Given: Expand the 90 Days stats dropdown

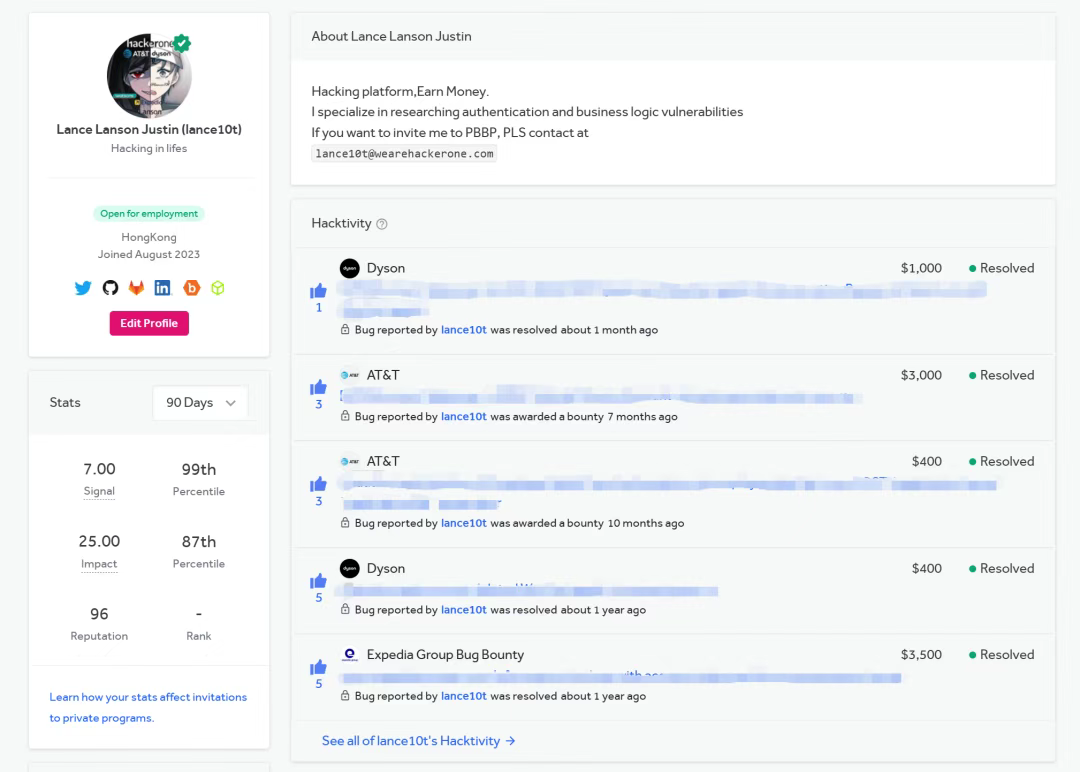Looking at the screenshot, I should (200, 402).
